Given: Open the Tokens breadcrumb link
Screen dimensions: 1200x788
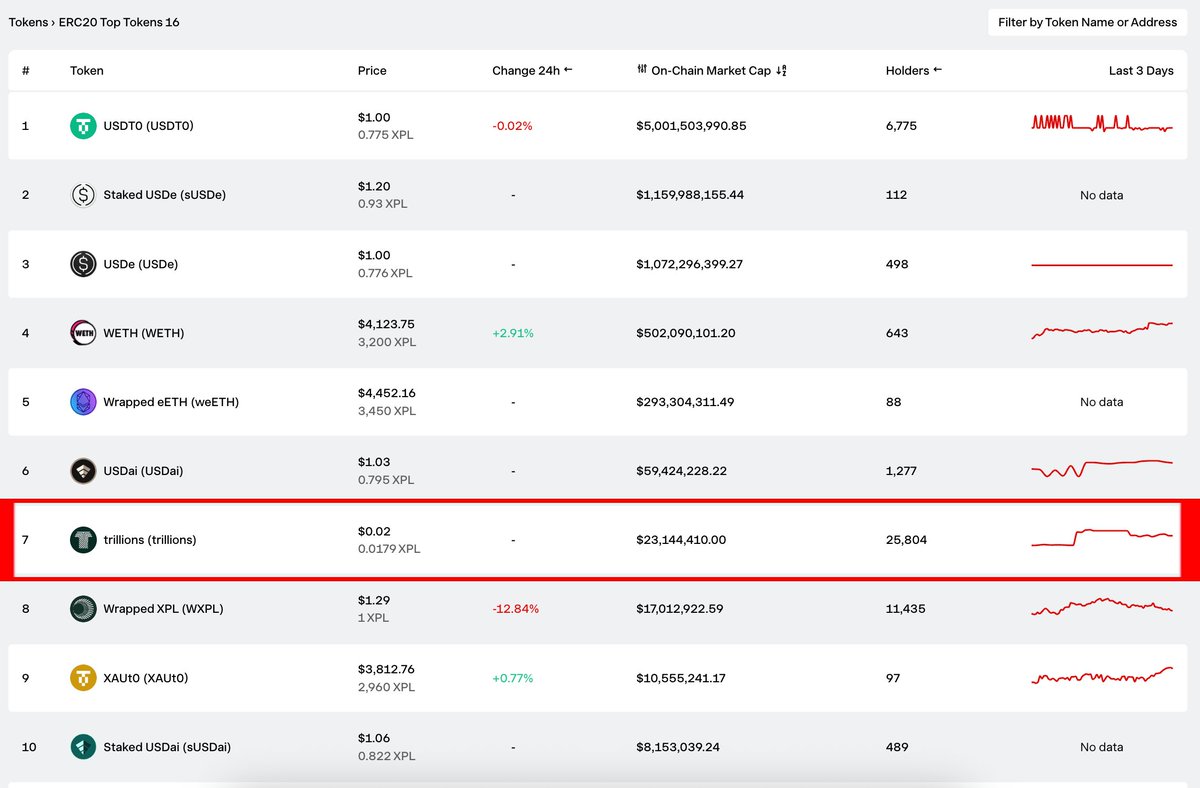Looking at the screenshot, I should coord(28,22).
